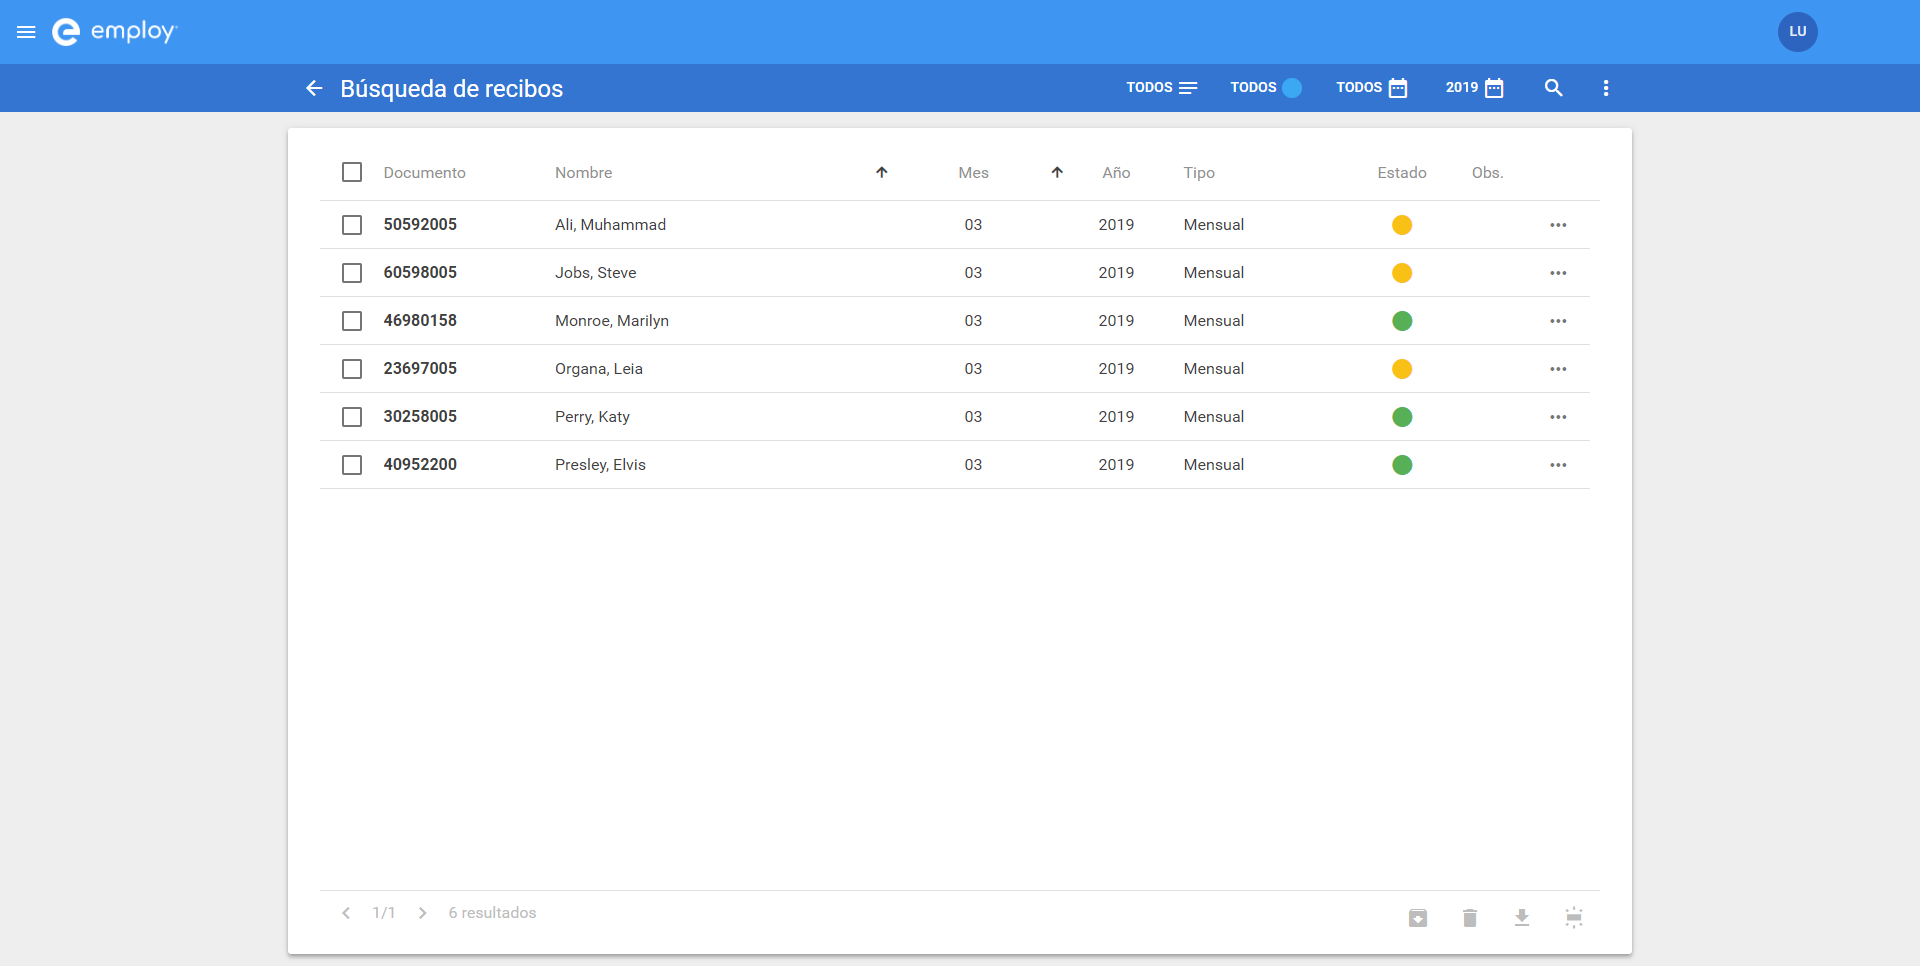Click the Búsqueda de recibos title
The height and width of the screenshot is (966, 1920).
coord(451,88)
